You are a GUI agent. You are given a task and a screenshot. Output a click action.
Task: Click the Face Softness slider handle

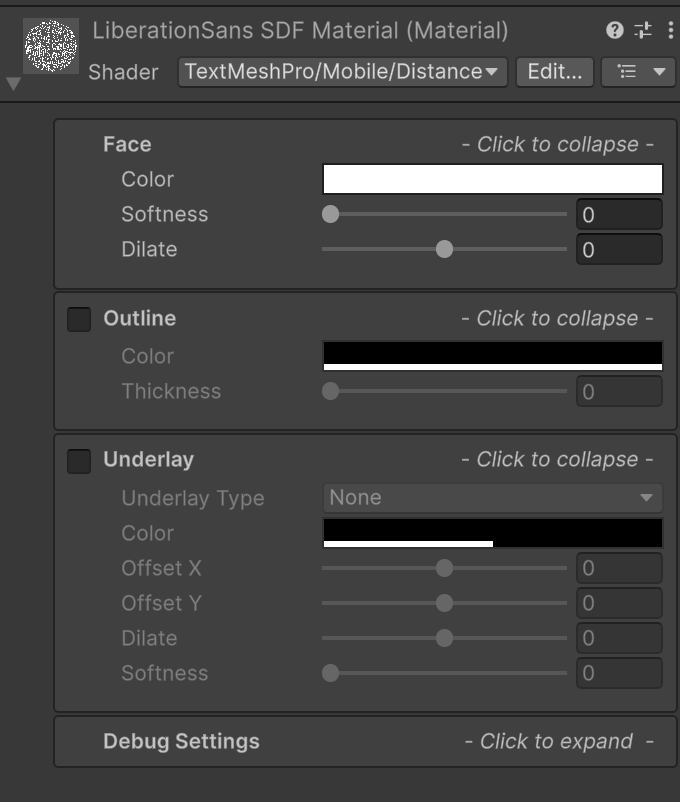(x=331, y=214)
